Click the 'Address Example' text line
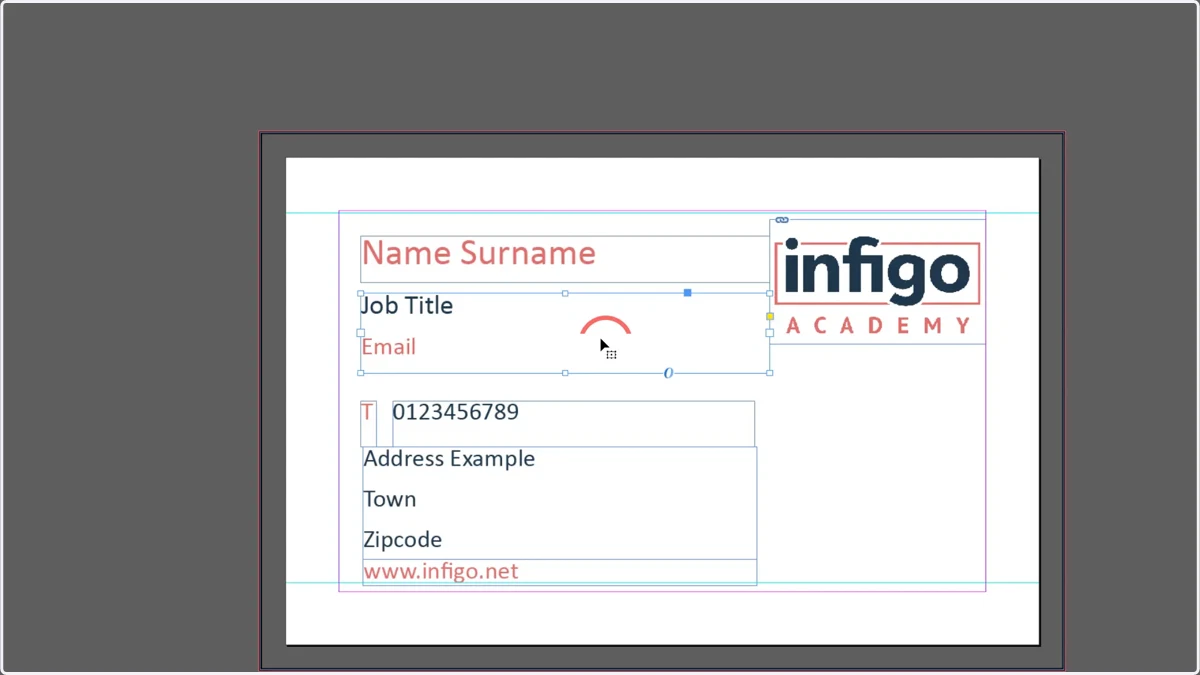This screenshot has width=1200, height=675. point(449,459)
